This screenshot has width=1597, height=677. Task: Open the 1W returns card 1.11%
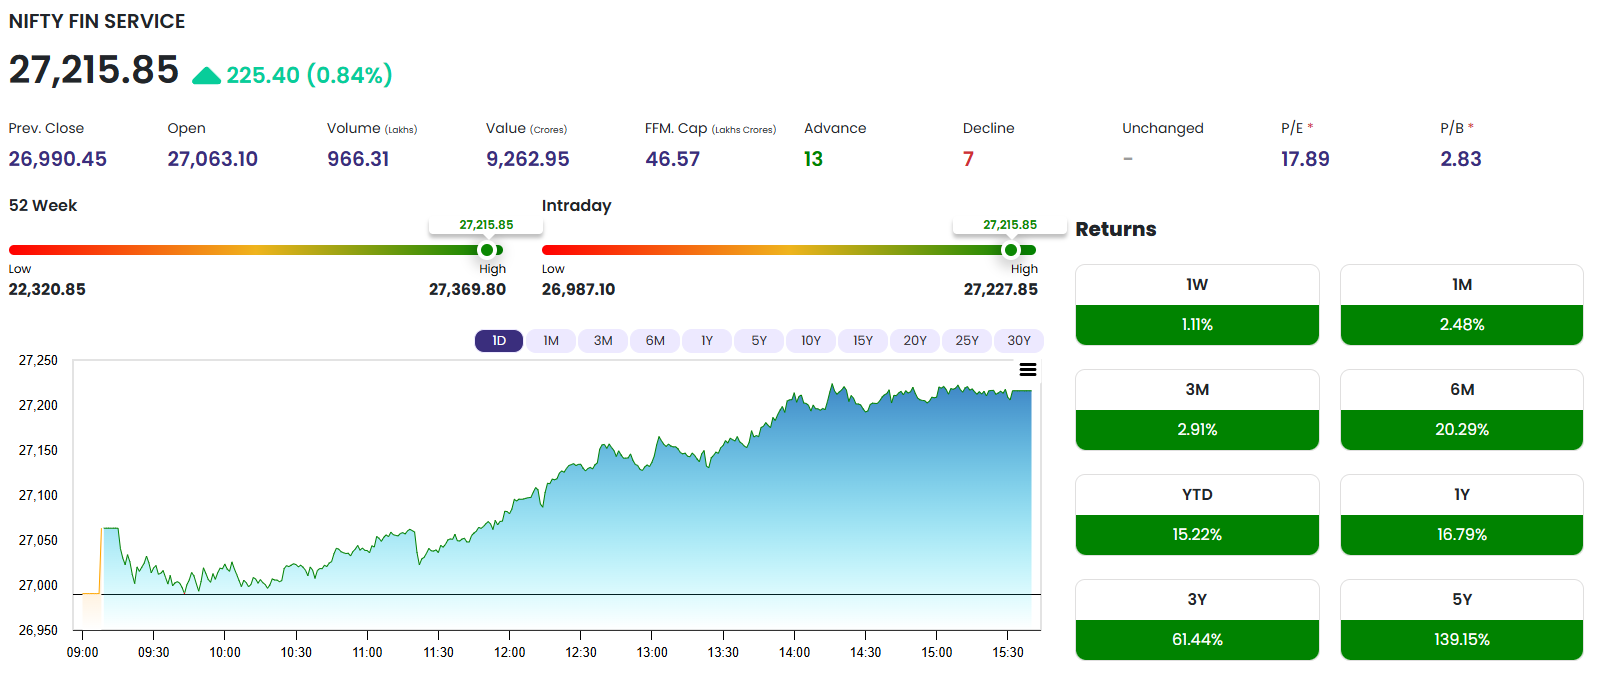pos(1197,305)
